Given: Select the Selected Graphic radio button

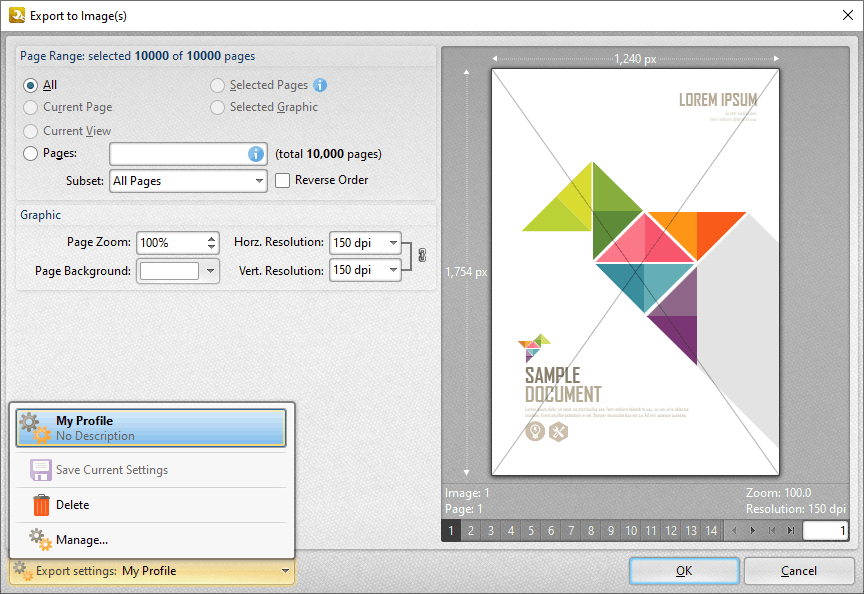Looking at the screenshot, I should [x=217, y=107].
